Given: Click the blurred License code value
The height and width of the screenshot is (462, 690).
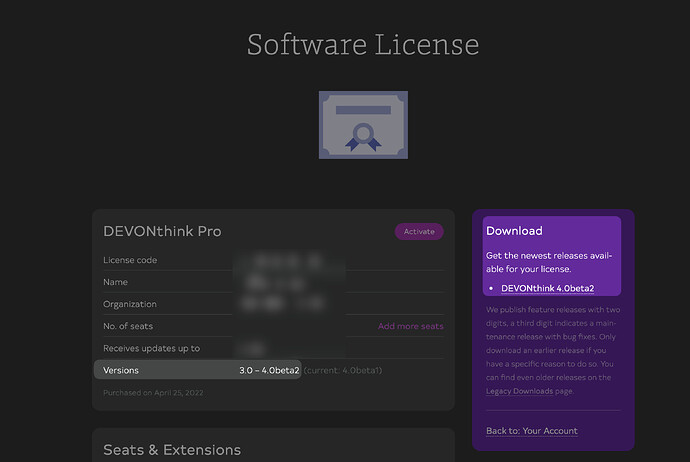Looking at the screenshot, I should [x=285, y=261].
